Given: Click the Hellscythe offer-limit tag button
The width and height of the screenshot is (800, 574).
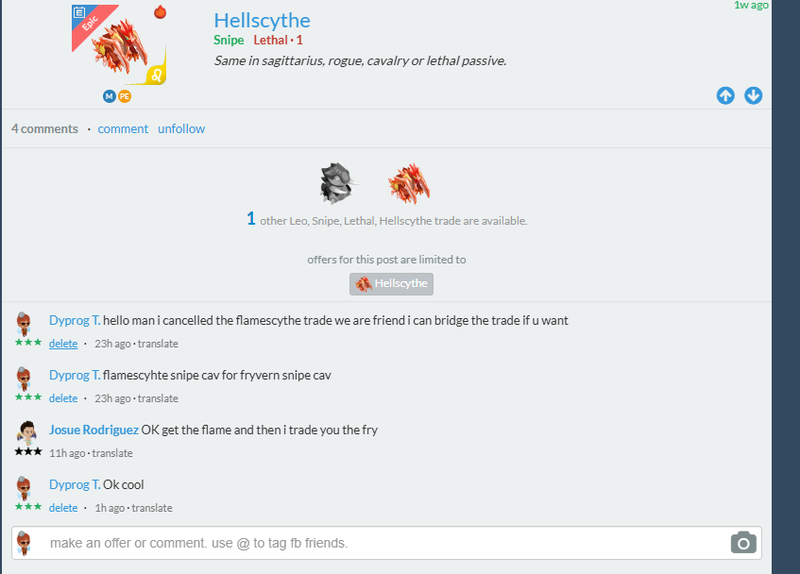Looking at the screenshot, I should 391,284.
